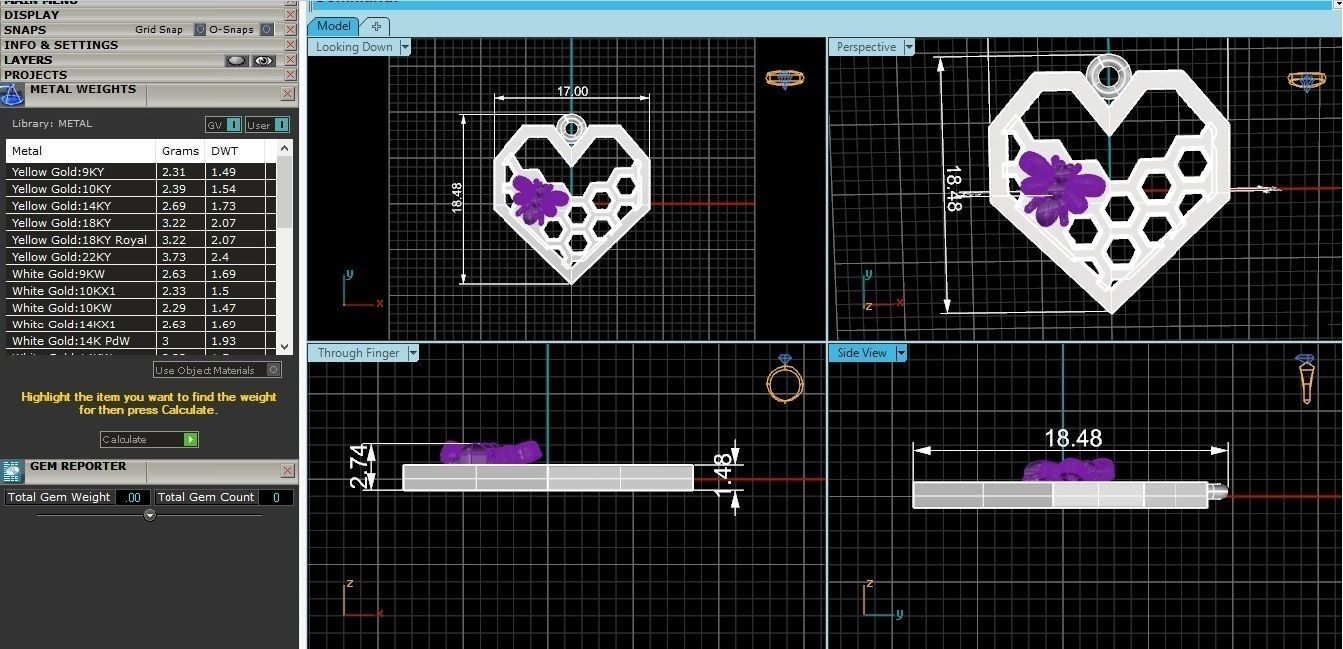Image resolution: width=1343 pixels, height=649 pixels.
Task: Open the Looking Down viewport dropdown
Action: coord(405,47)
